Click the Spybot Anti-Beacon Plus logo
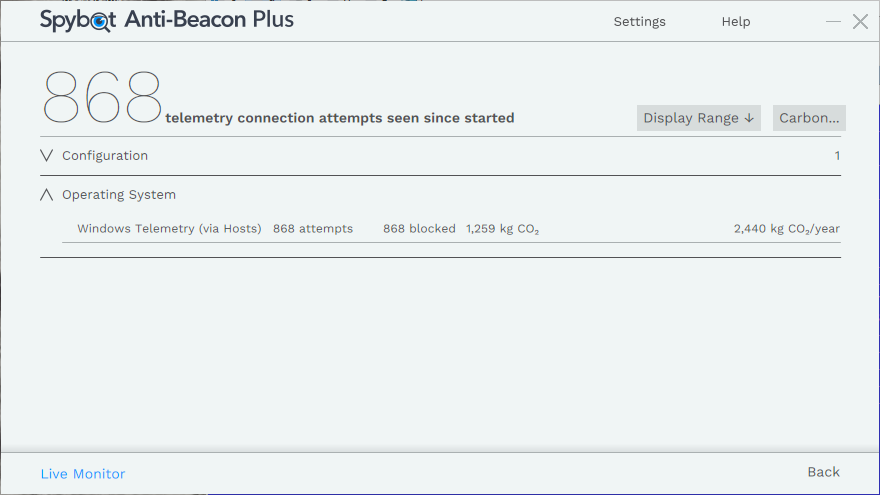This screenshot has width=880, height=495. point(166,19)
